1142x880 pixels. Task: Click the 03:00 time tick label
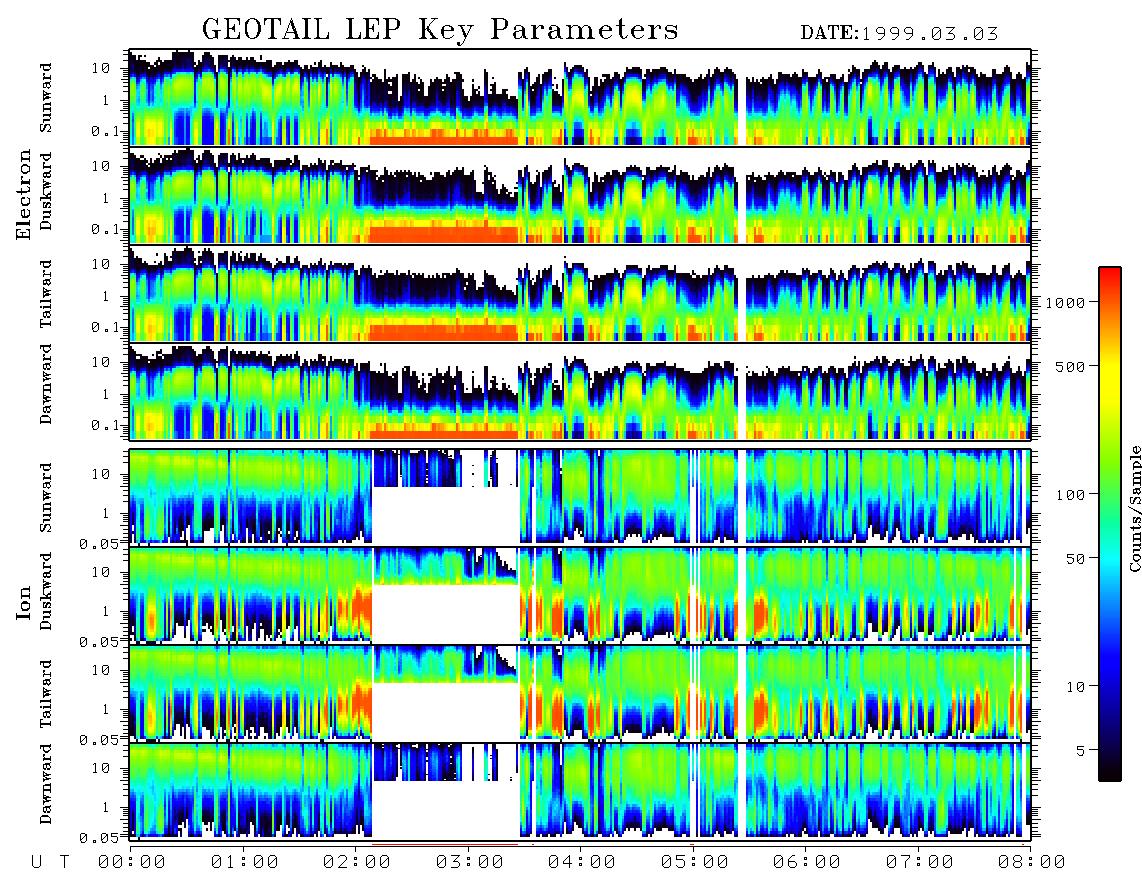click(470, 862)
